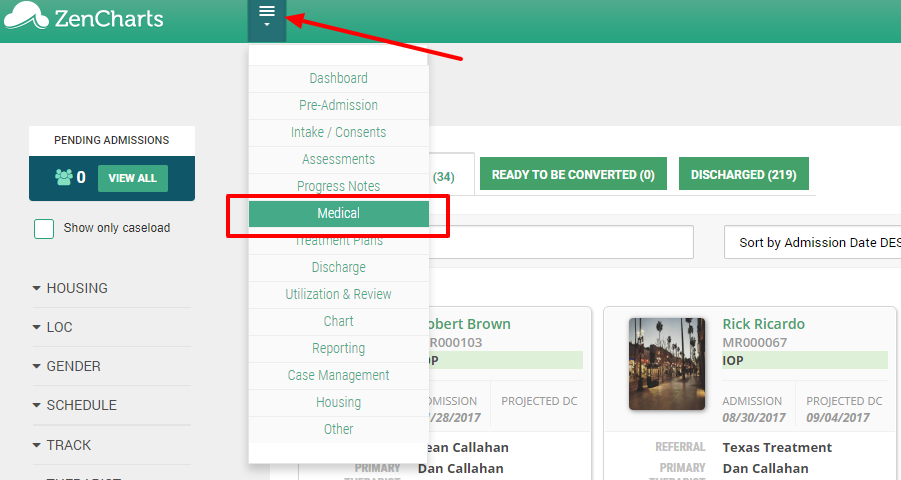Screen dimensions: 901x480
Task: Open the Pre-Admission menu item
Action: click(338, 105)
